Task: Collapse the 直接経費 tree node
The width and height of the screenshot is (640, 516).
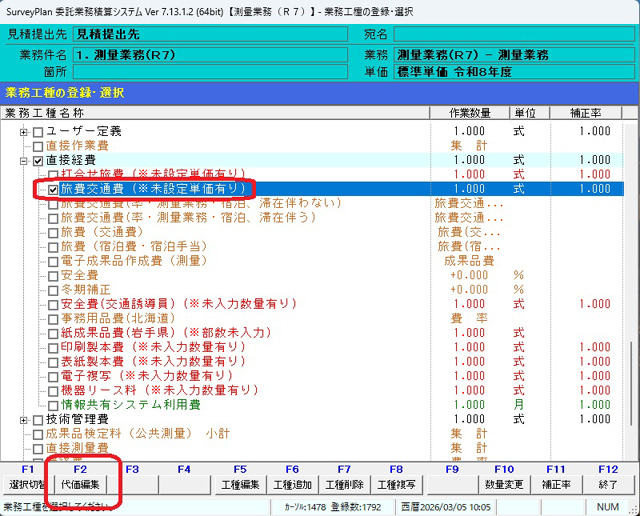Action: click(24, 160)
